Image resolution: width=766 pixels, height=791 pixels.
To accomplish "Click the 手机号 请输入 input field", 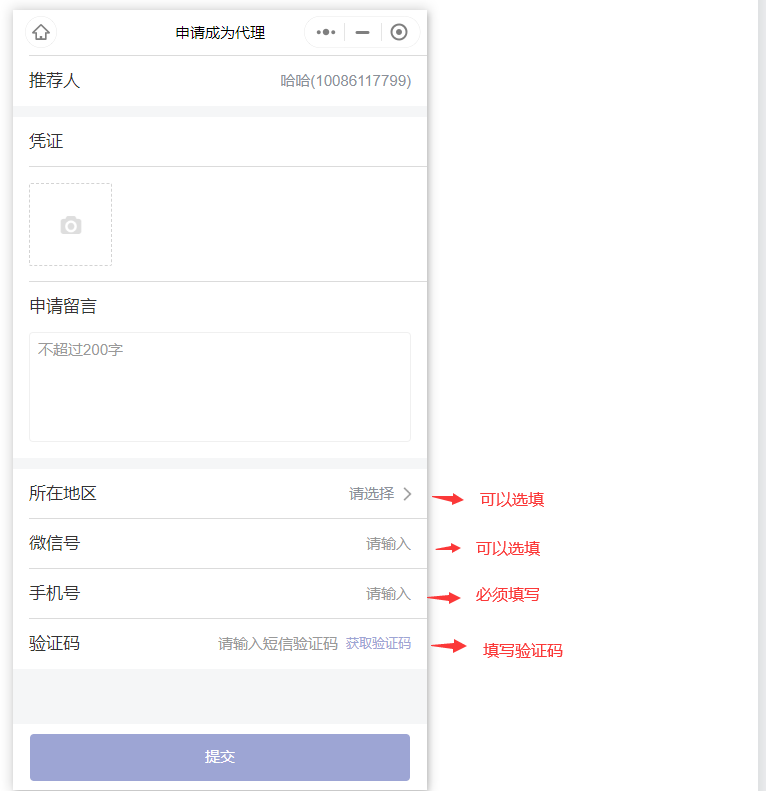I will click(x=388, y=594).
